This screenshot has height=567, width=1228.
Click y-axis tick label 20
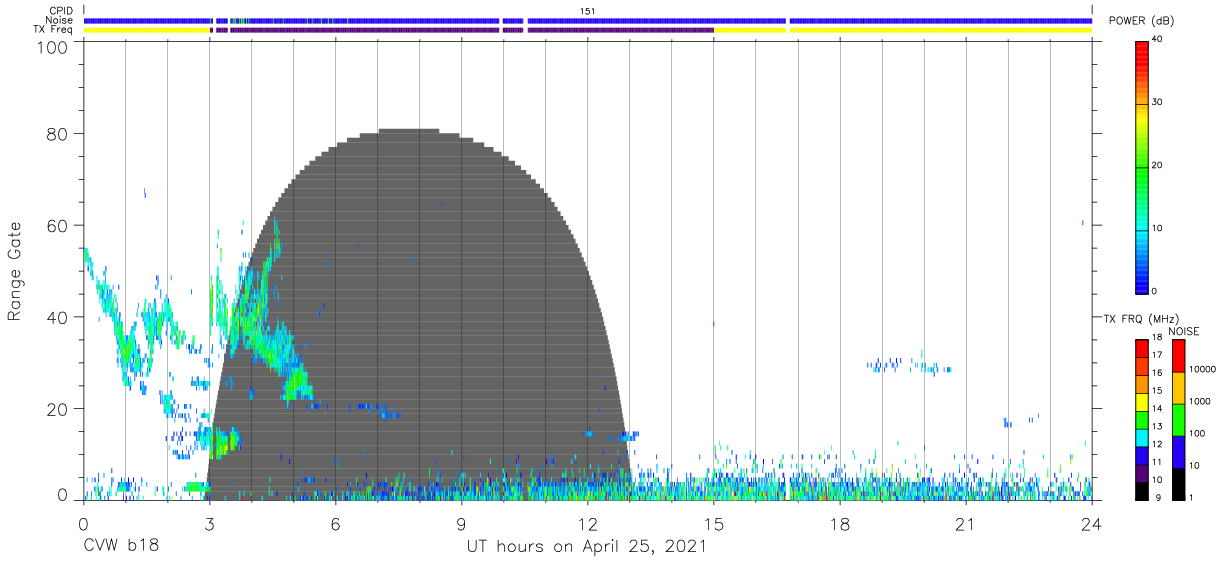point(59,409)
